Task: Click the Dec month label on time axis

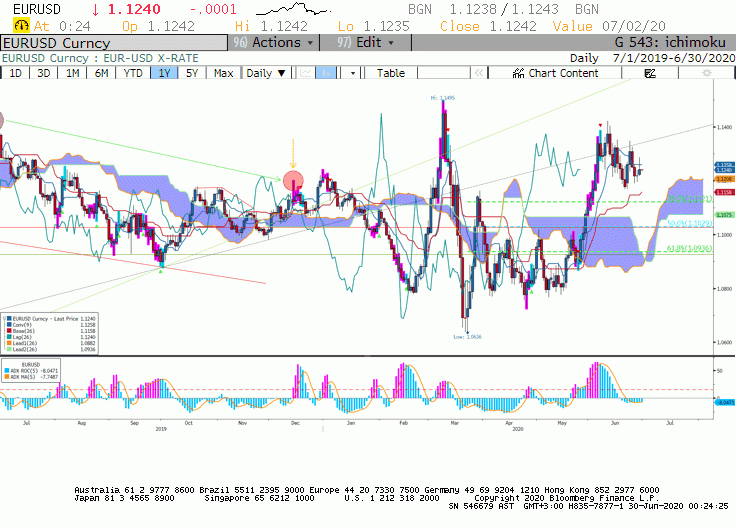Action: tap(295, 423)
